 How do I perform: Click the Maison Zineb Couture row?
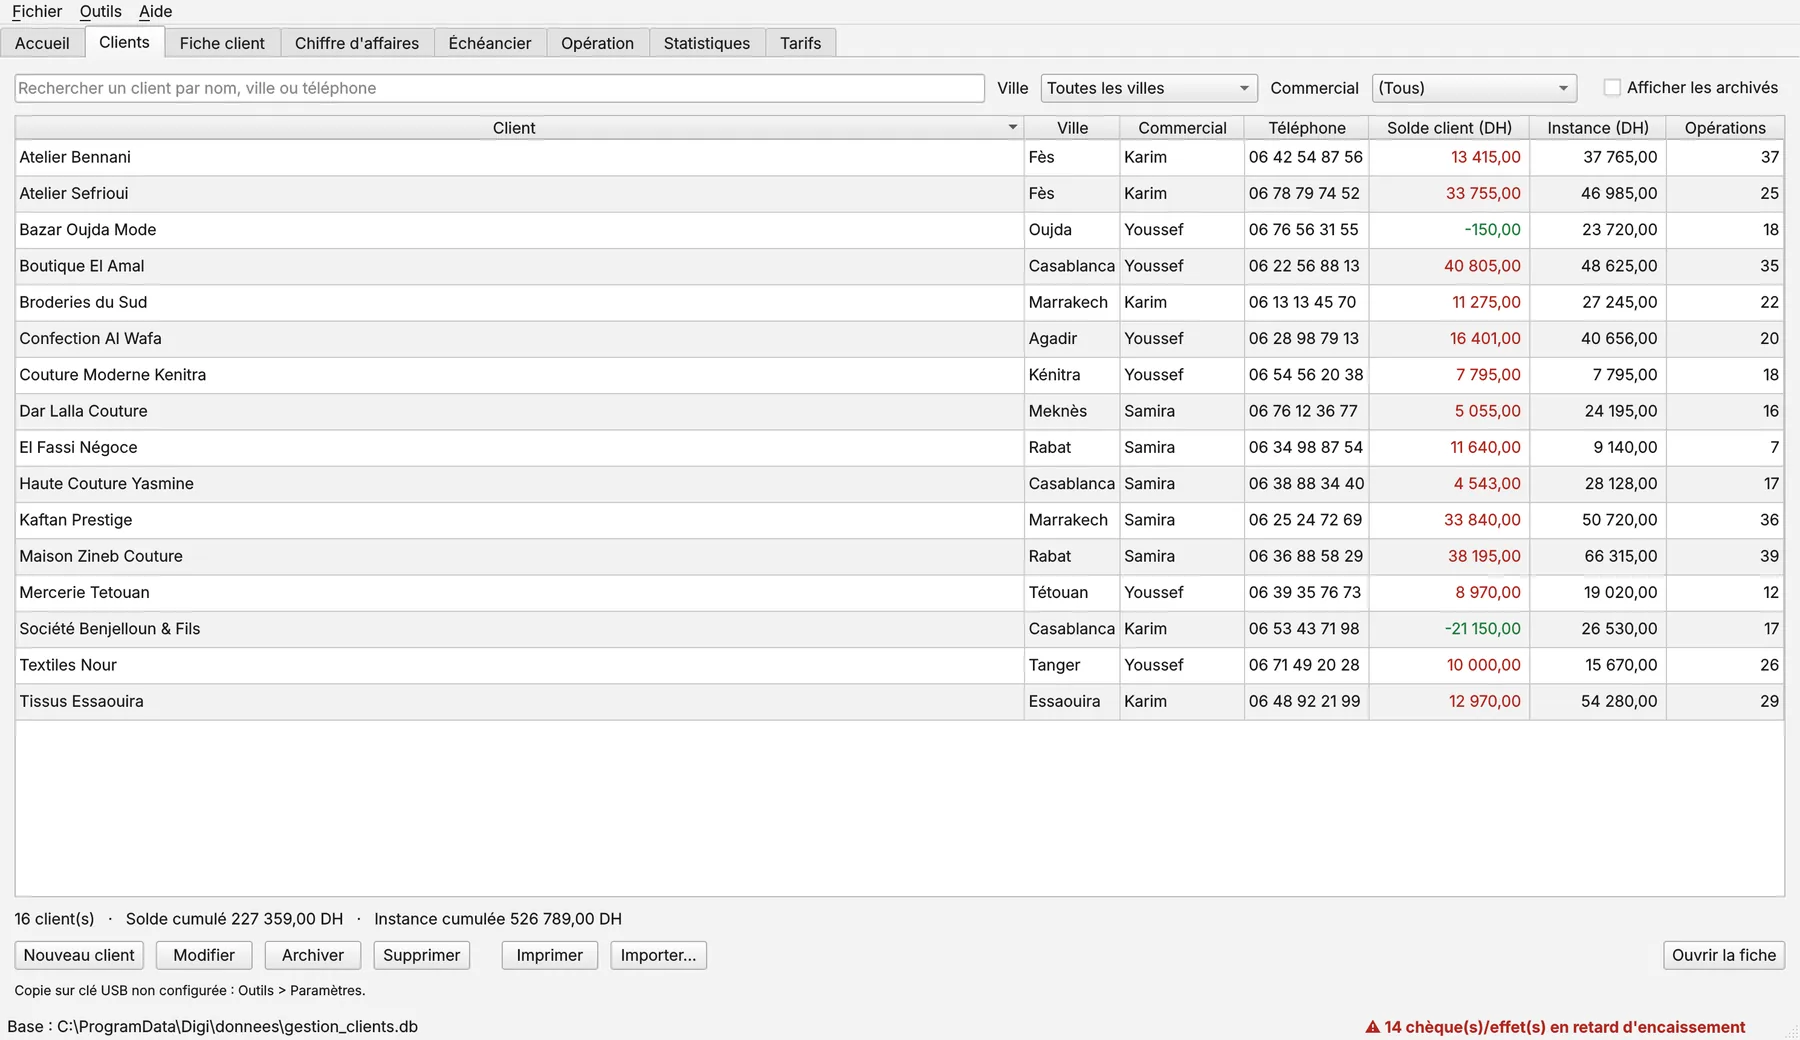[900, 556]
